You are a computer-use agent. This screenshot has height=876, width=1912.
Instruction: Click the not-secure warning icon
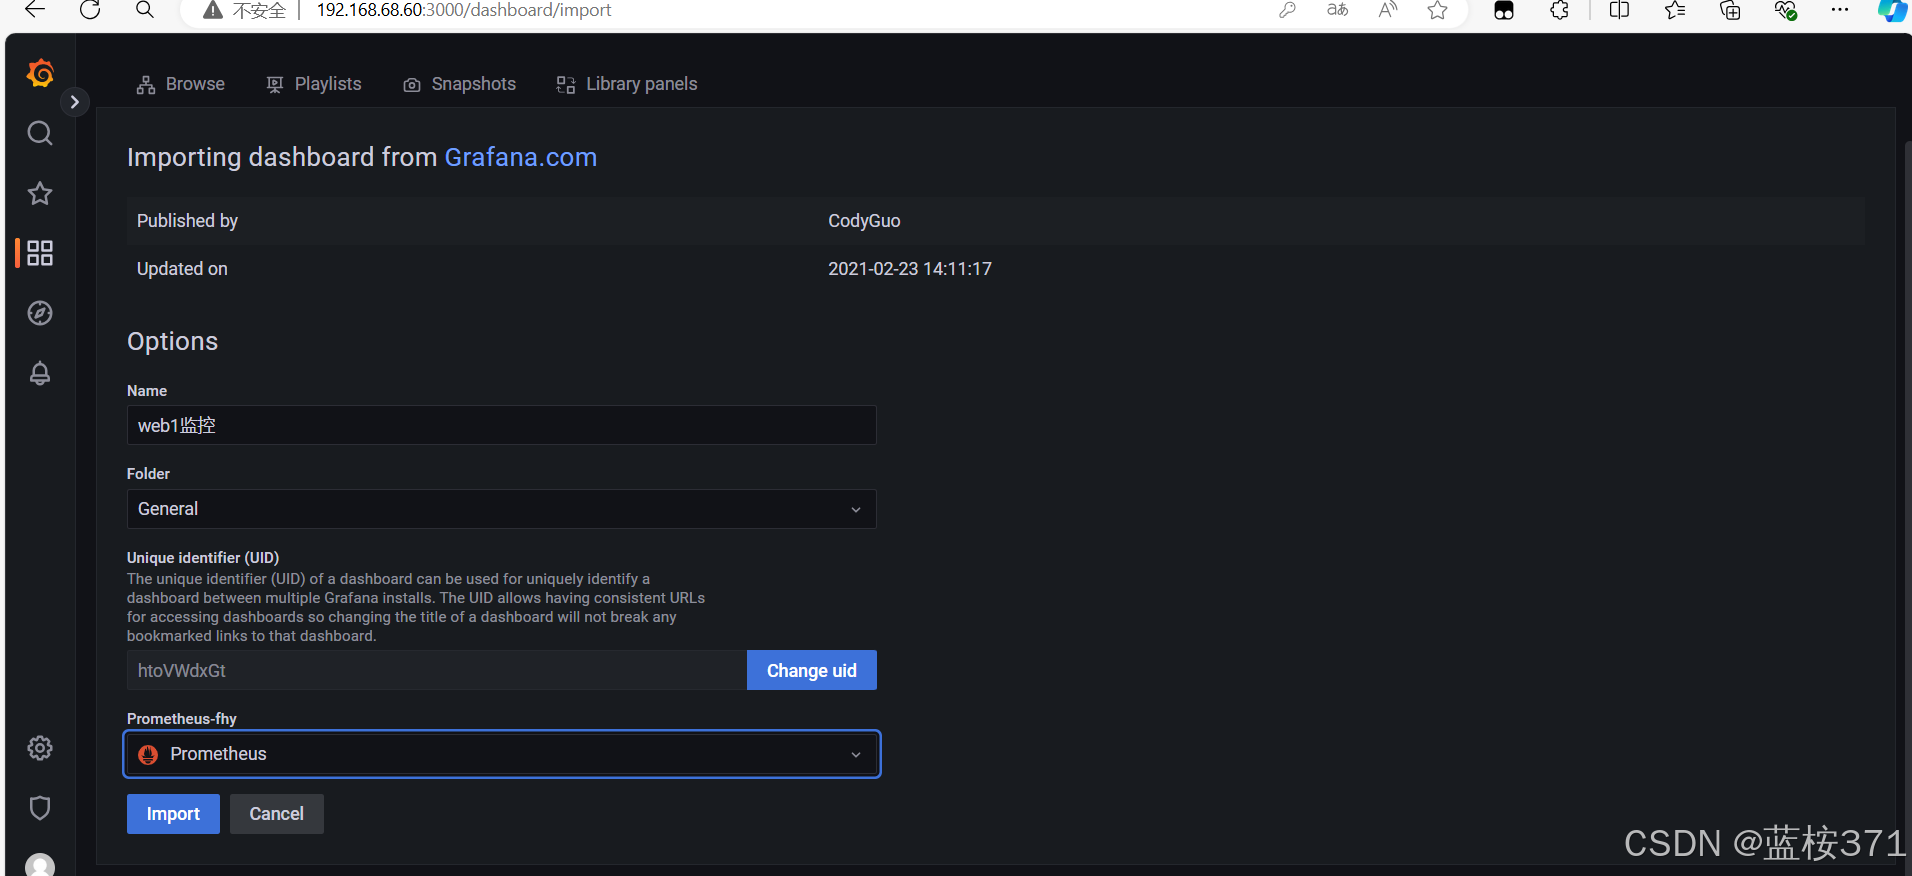212,10
